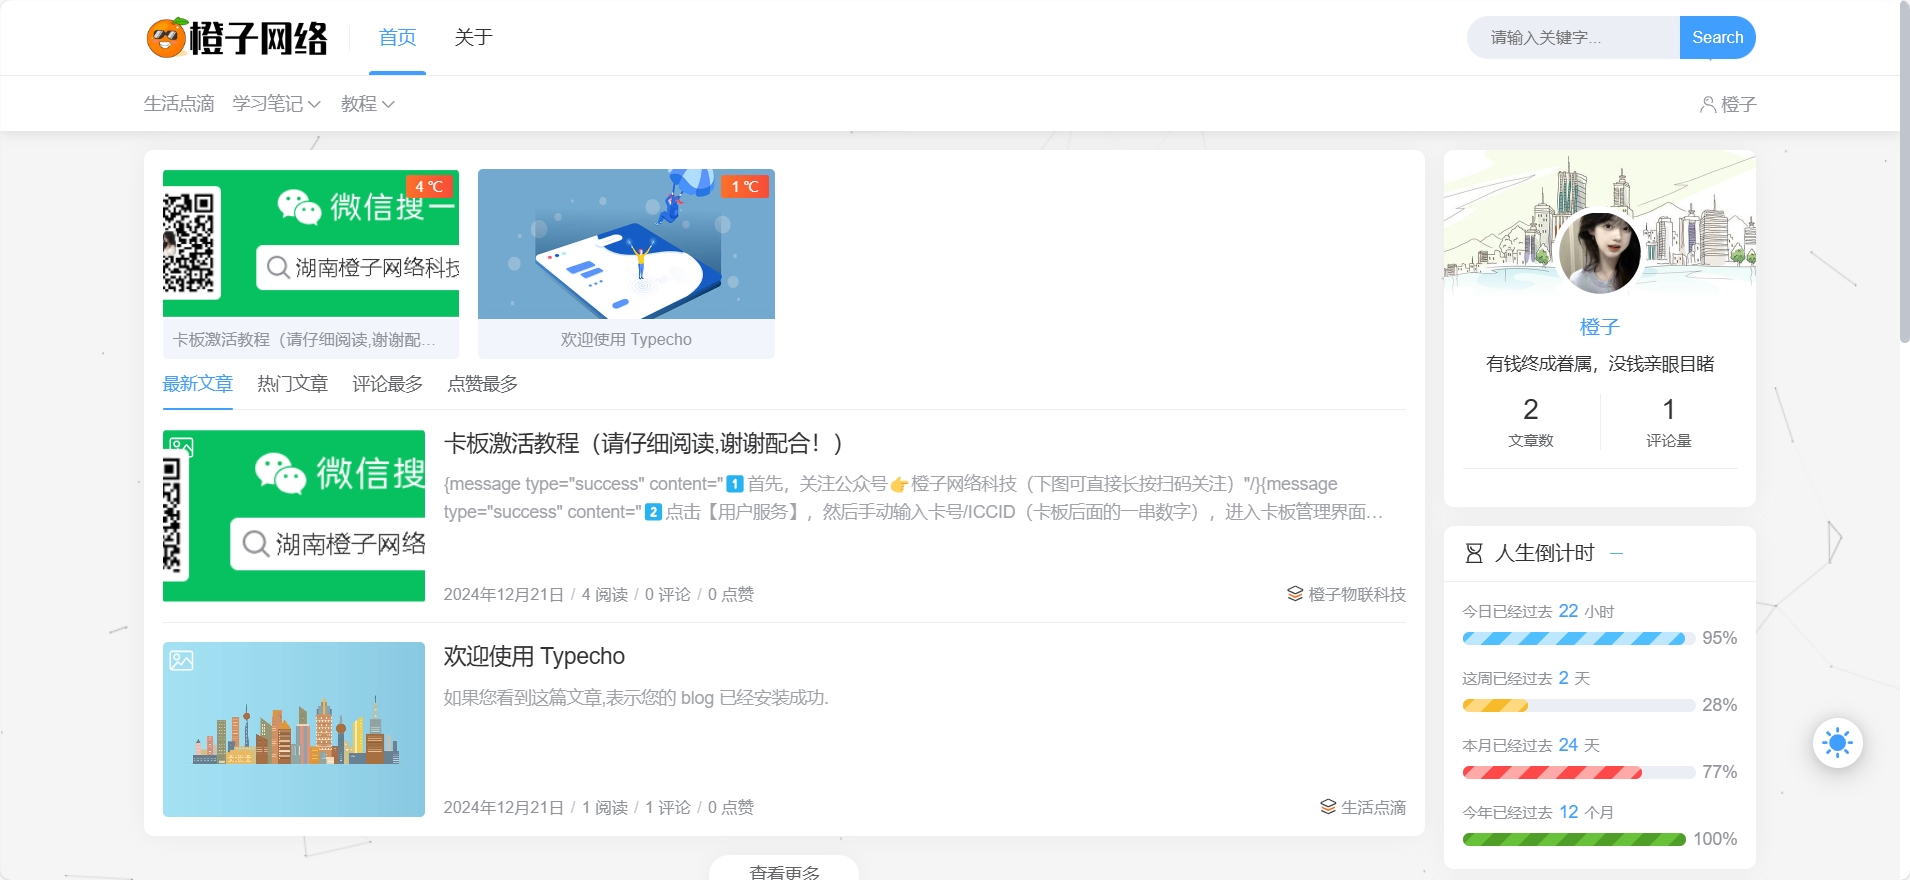Click the green 今年已经过去 progress bar
The height and width of the screenshot is (880, 1910).
click(x=1574, y=839)
